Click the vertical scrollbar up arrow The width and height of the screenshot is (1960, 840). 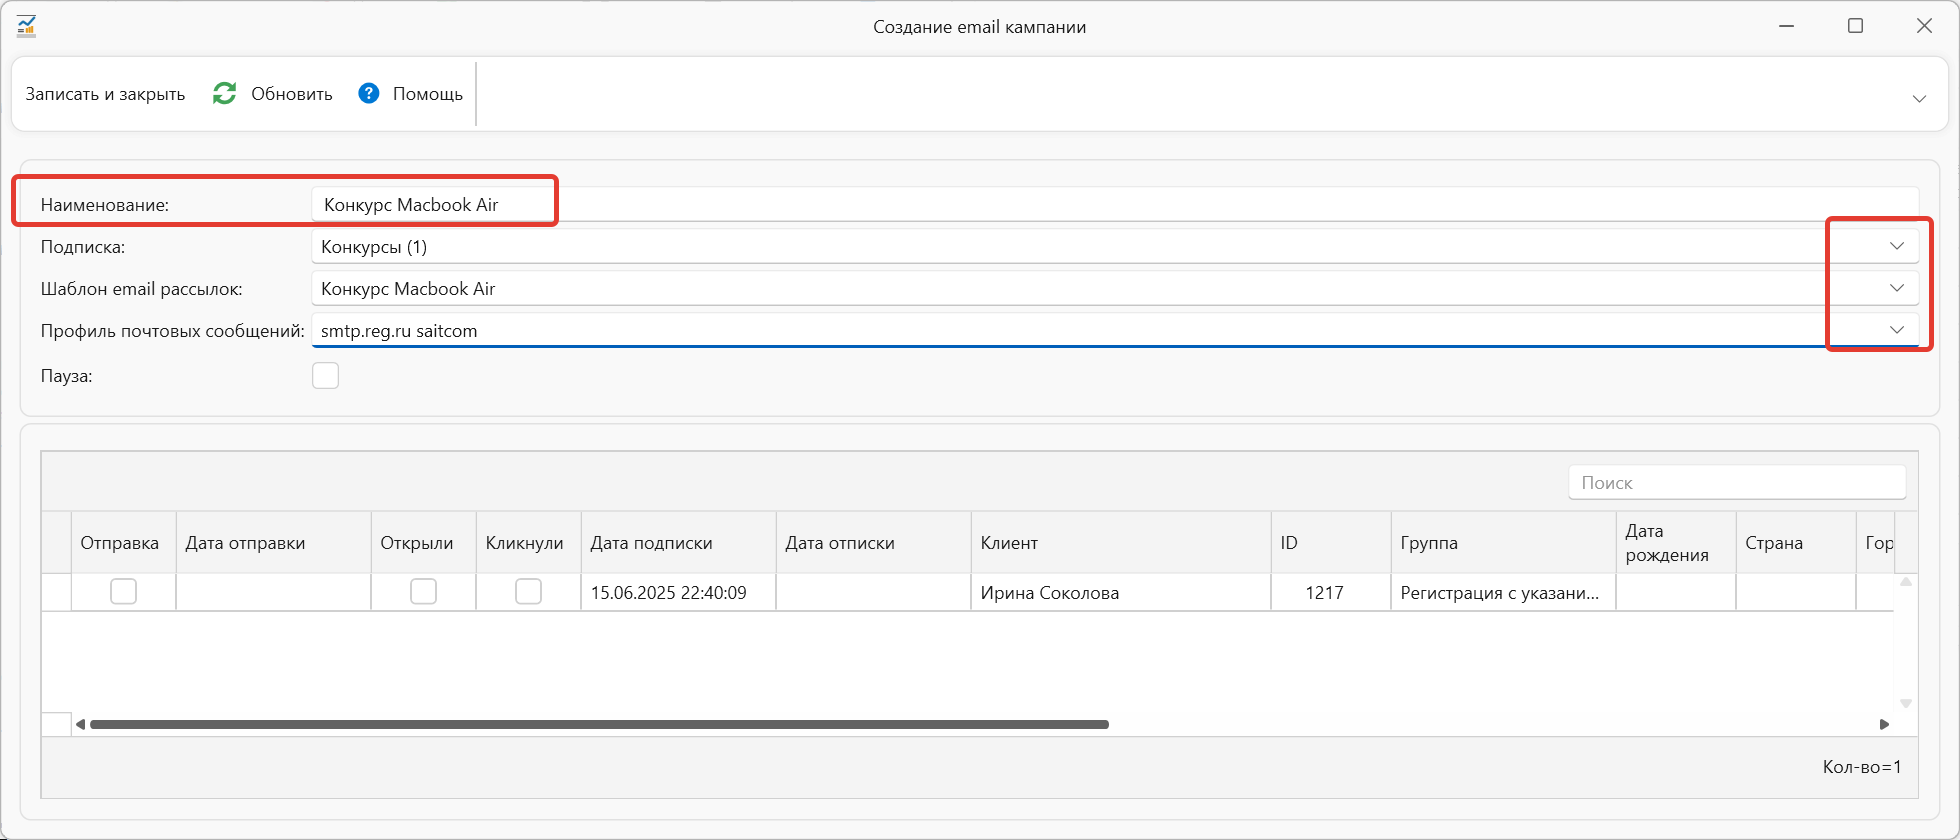tap(1906, 582)
